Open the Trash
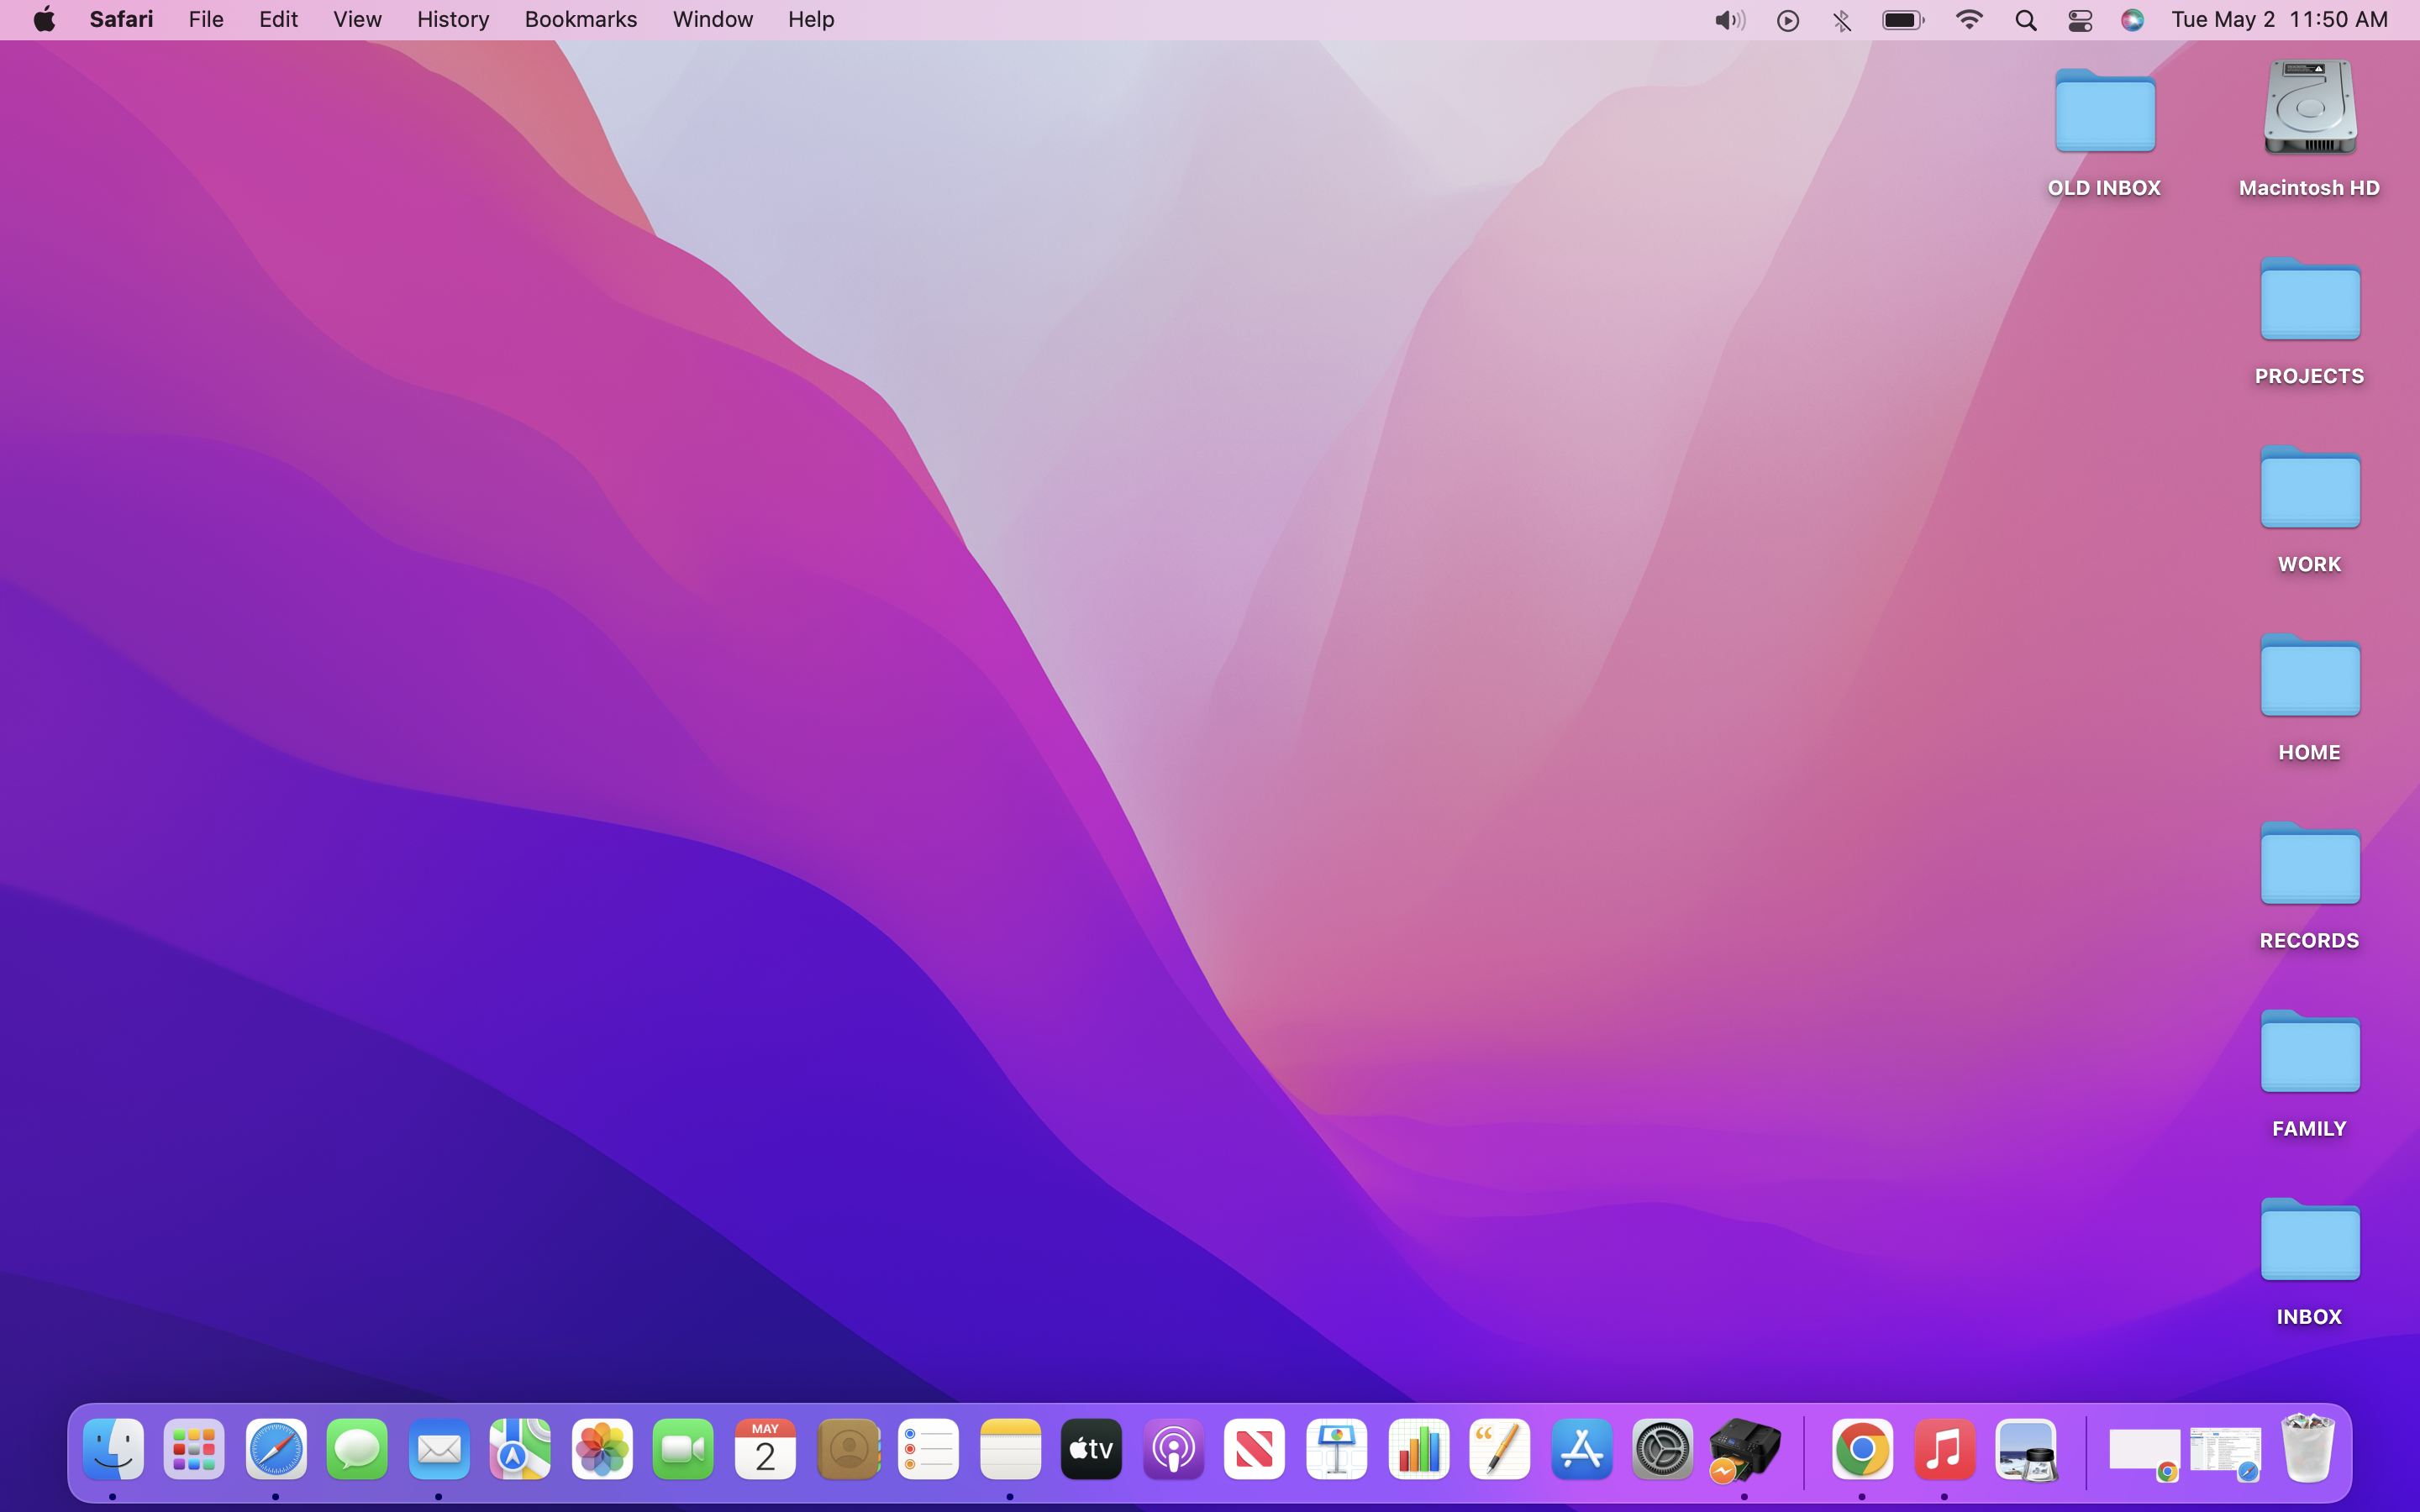This screenshot has height=1512, width=2420. [2308, 1447]
